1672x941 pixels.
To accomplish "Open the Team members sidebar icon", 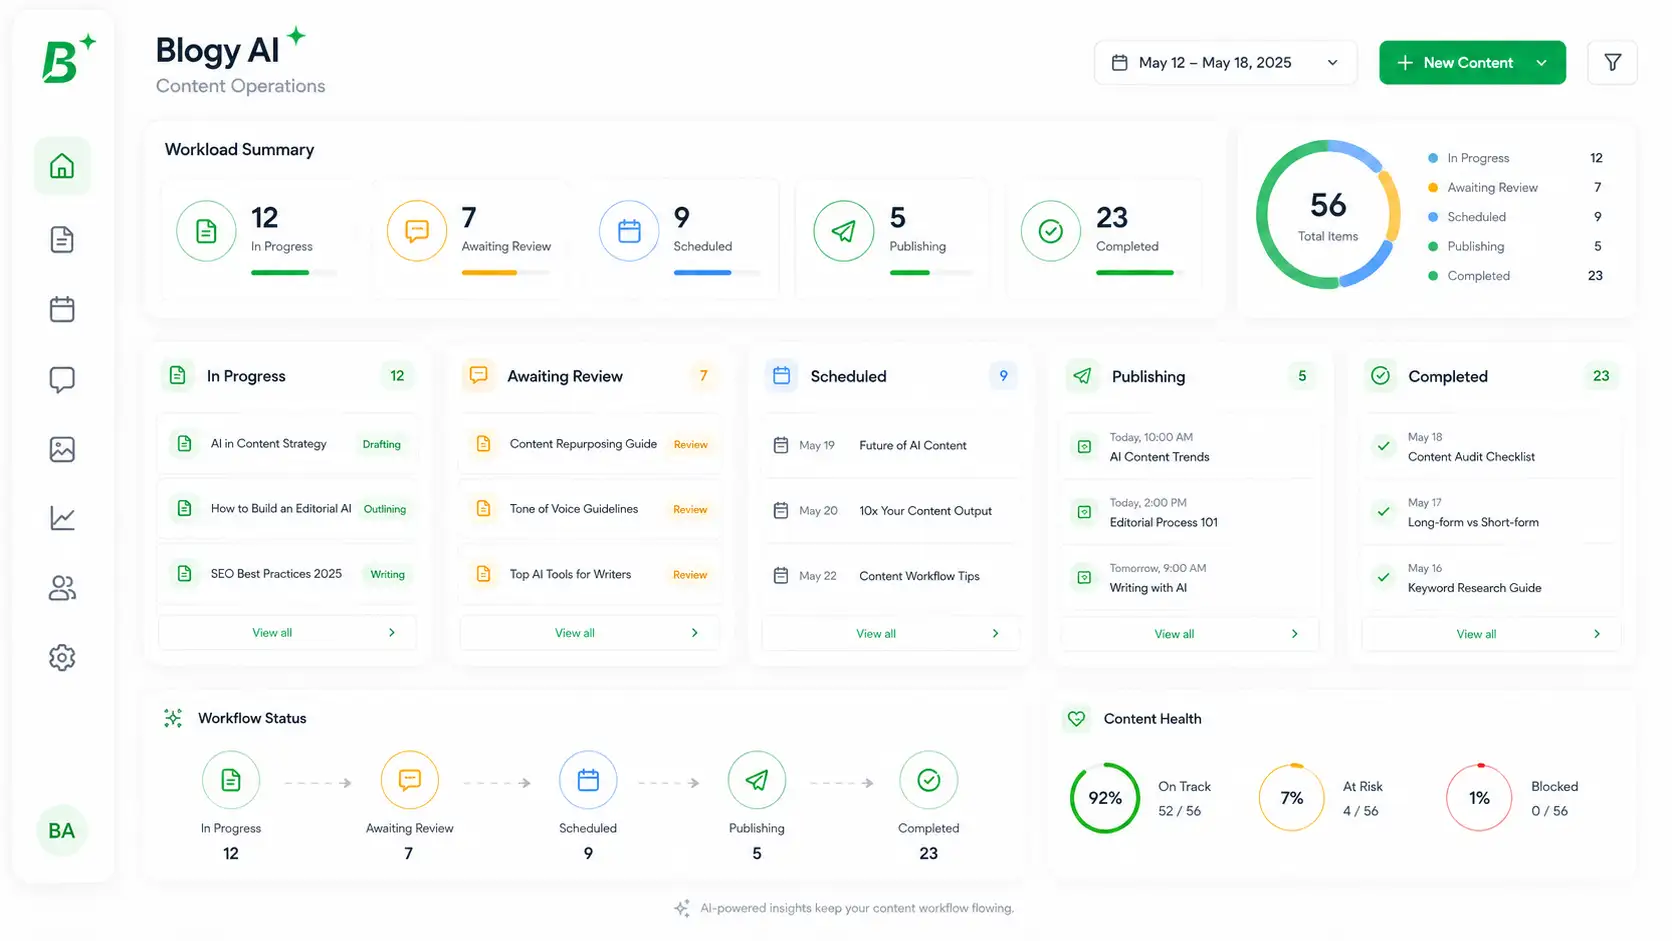I will click(62, 588).
